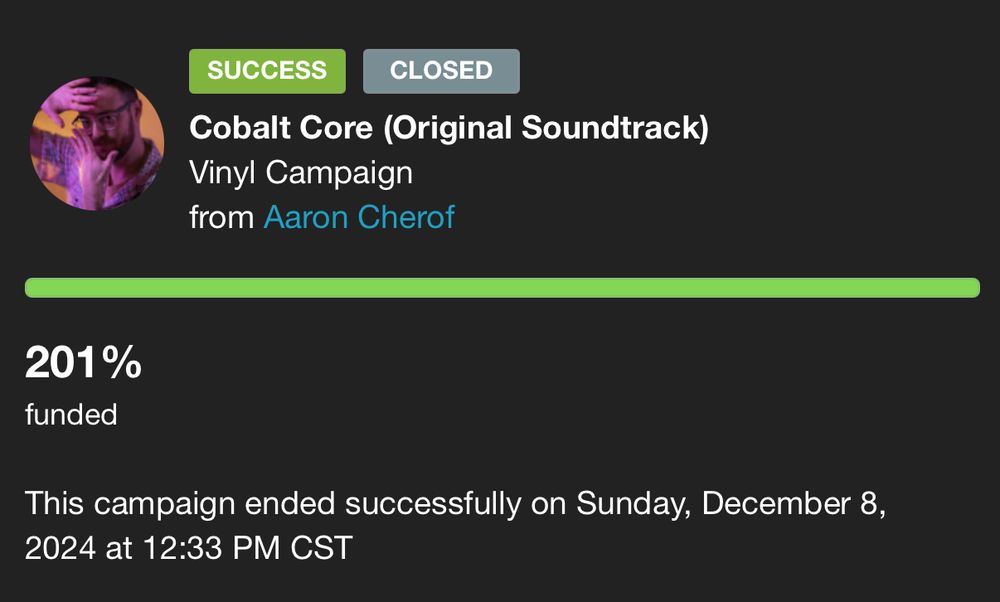
Task: Click the '12:33 PM CST' end time
Action: [x=247, y=548]
